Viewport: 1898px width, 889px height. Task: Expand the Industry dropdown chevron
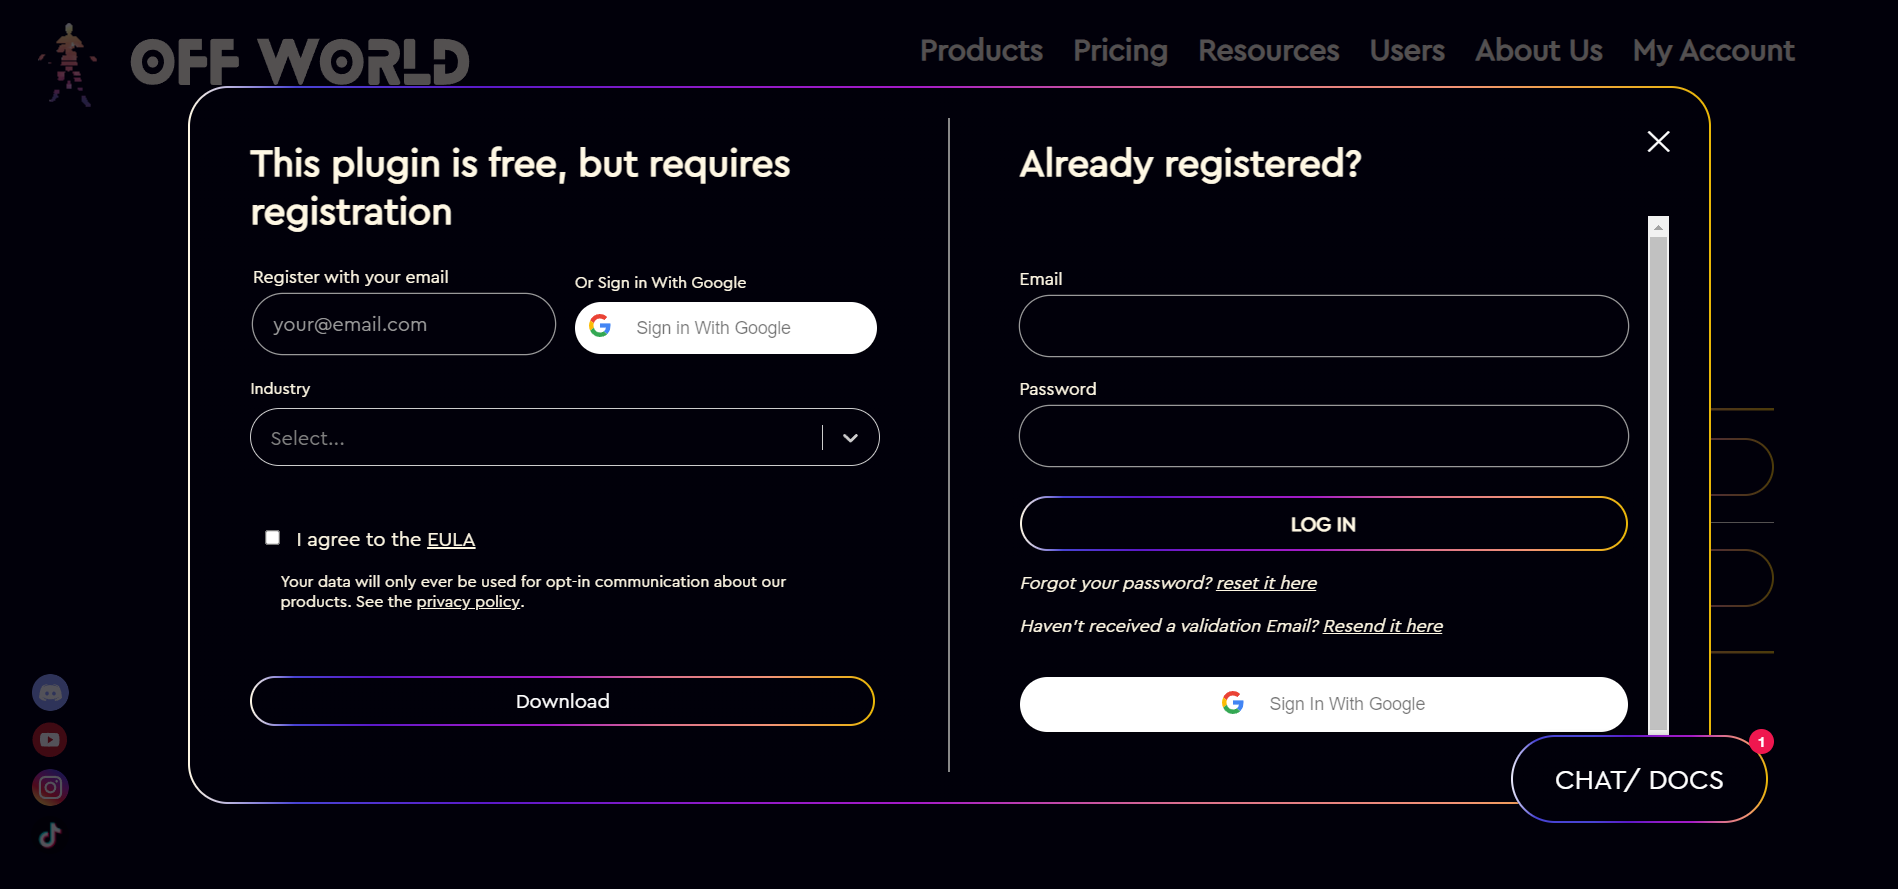tap(850, 438)
